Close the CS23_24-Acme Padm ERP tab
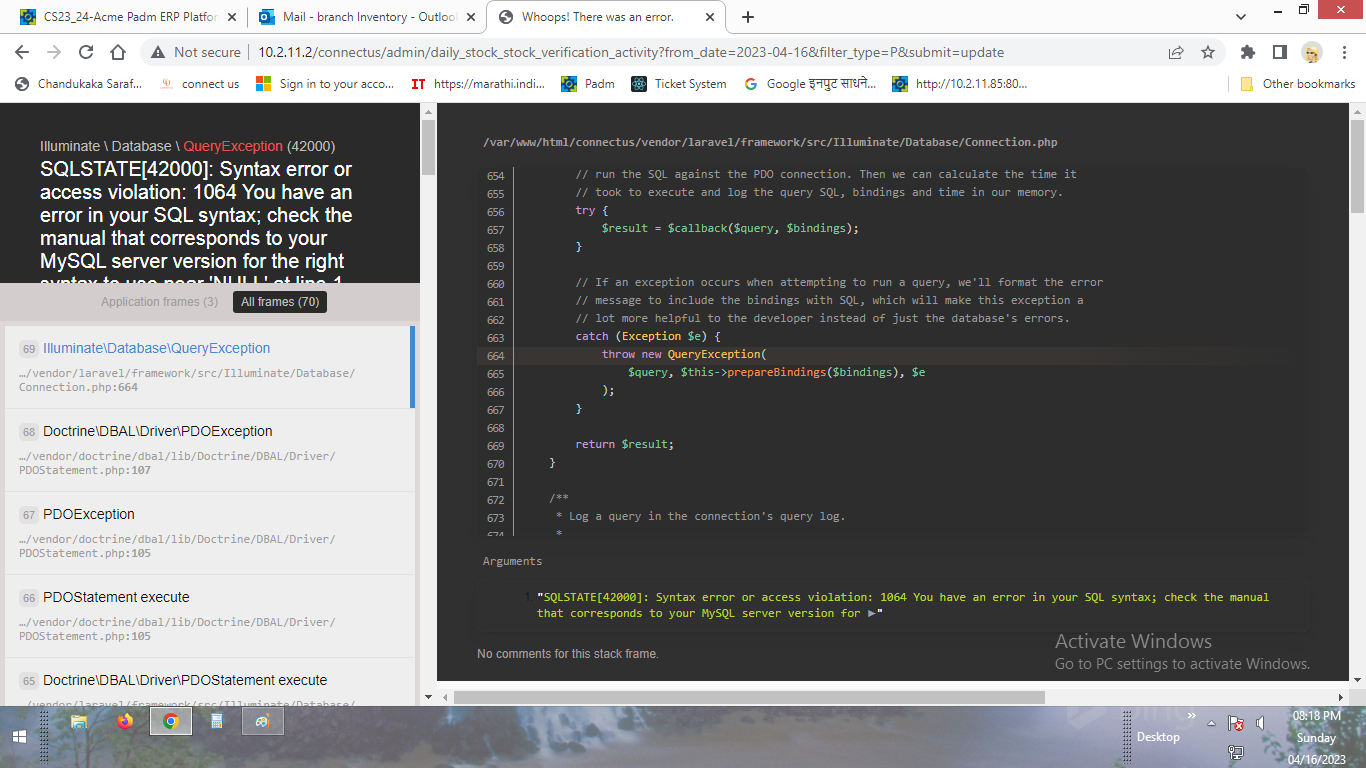Screen dimensions: 1366x768 (232, 17)
